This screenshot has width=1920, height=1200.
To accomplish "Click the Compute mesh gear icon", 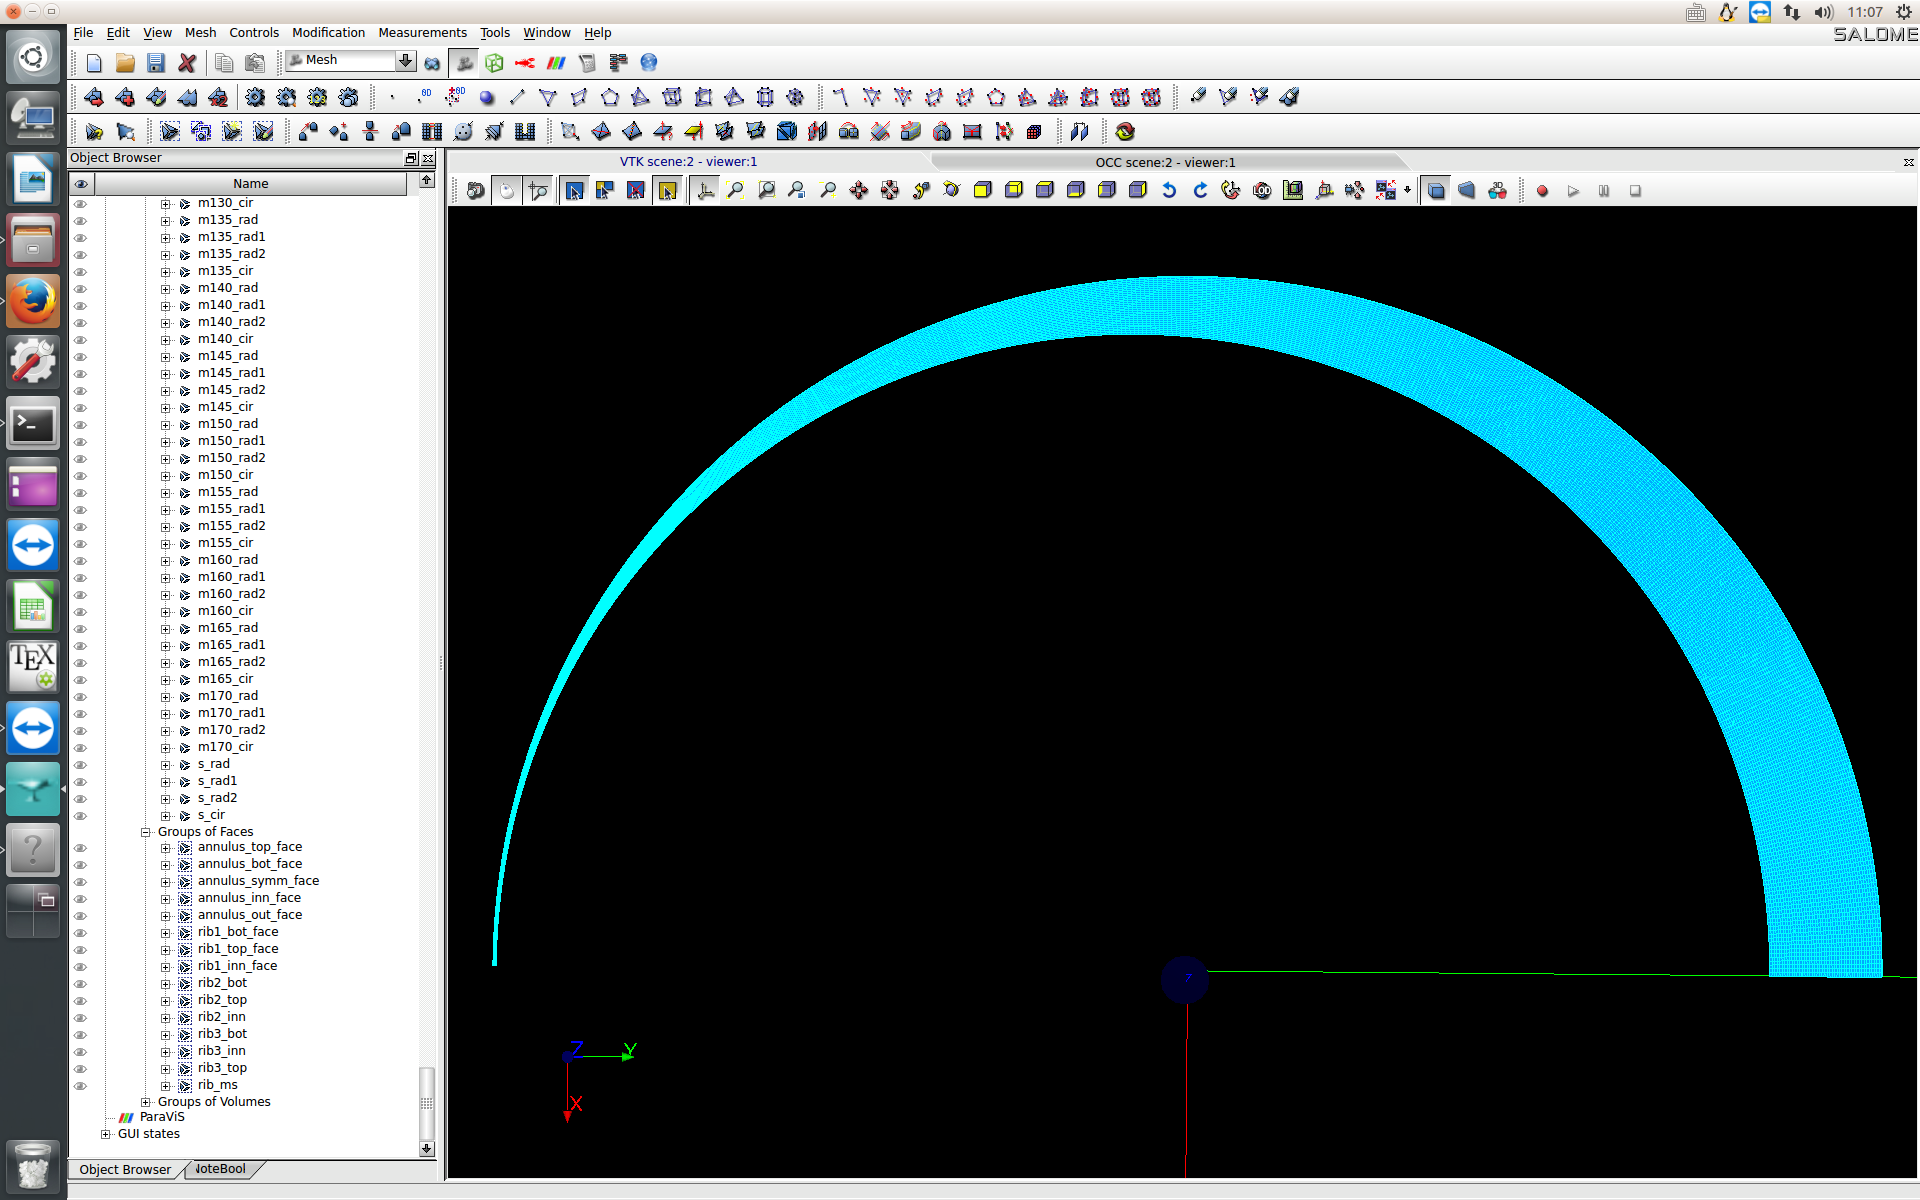I will click(255, 97).
